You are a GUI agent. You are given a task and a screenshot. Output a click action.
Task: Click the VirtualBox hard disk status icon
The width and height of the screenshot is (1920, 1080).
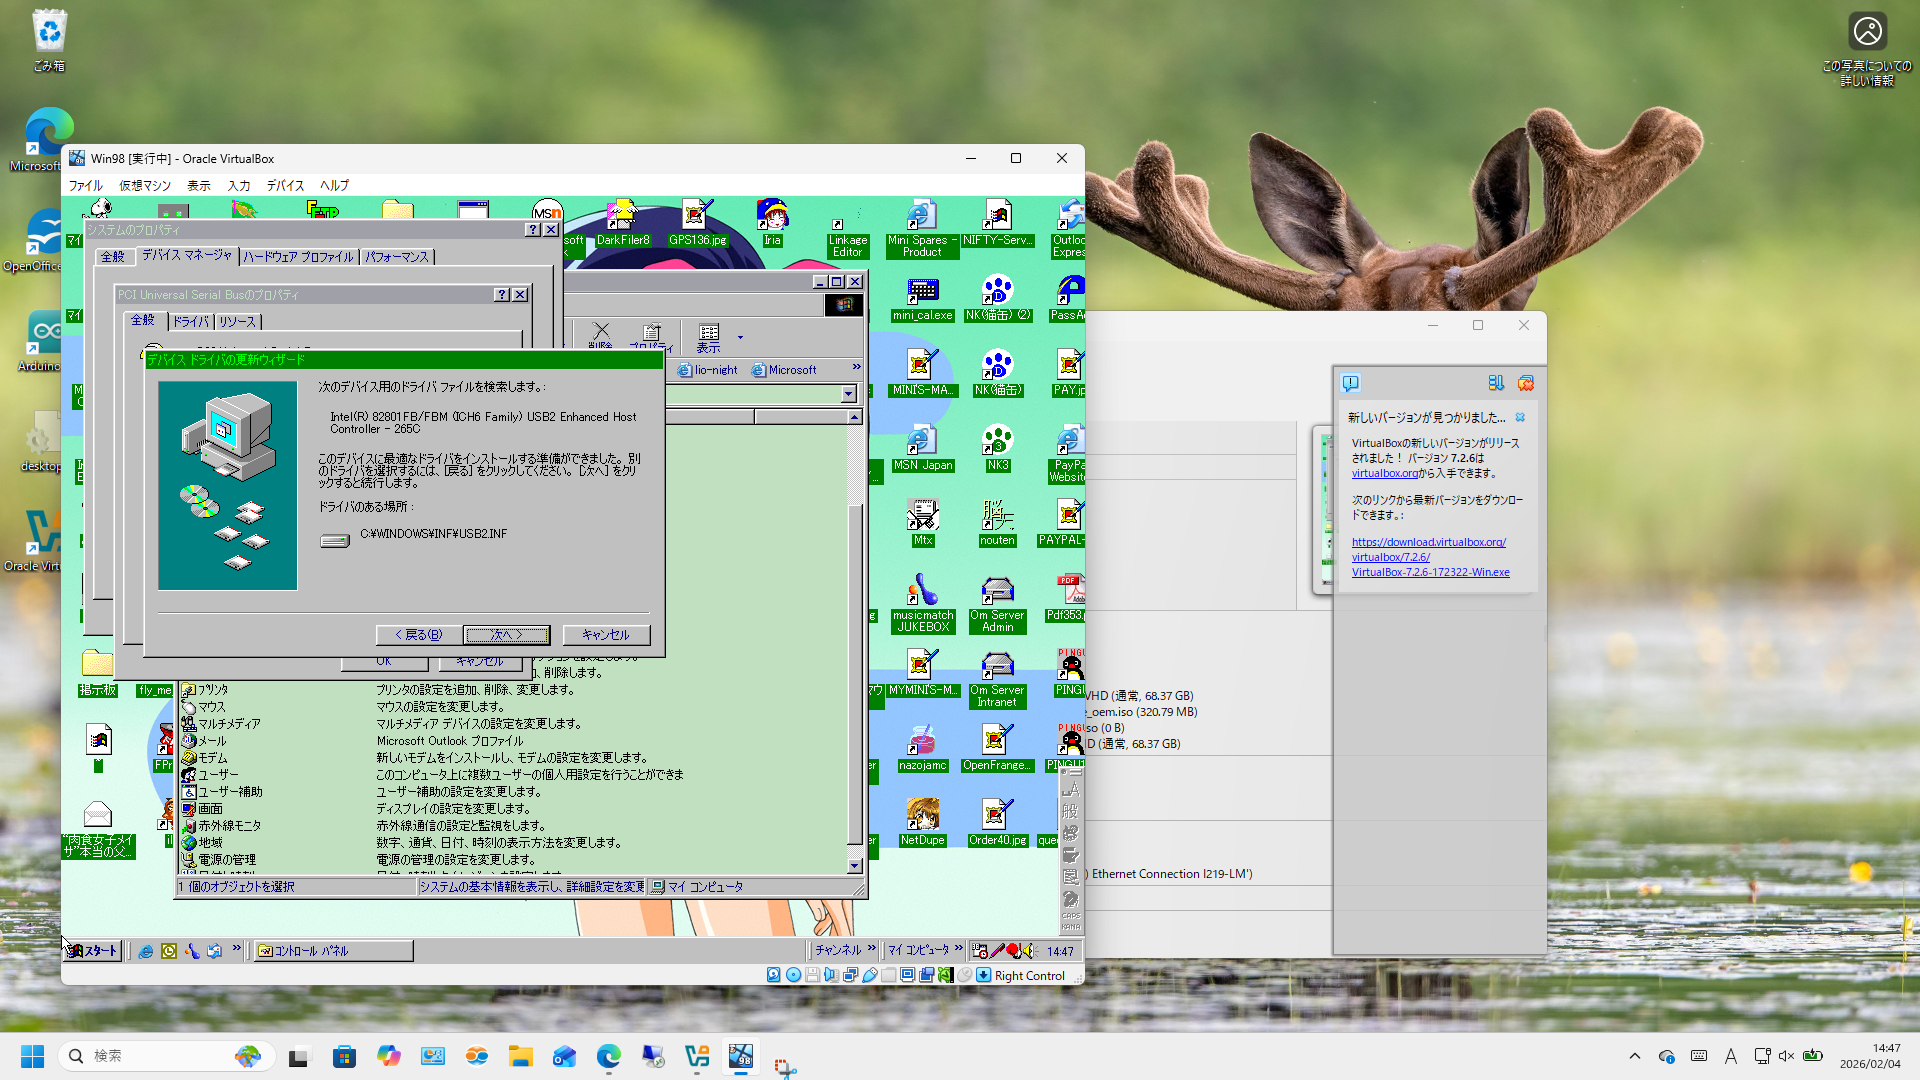pos(773,975)
